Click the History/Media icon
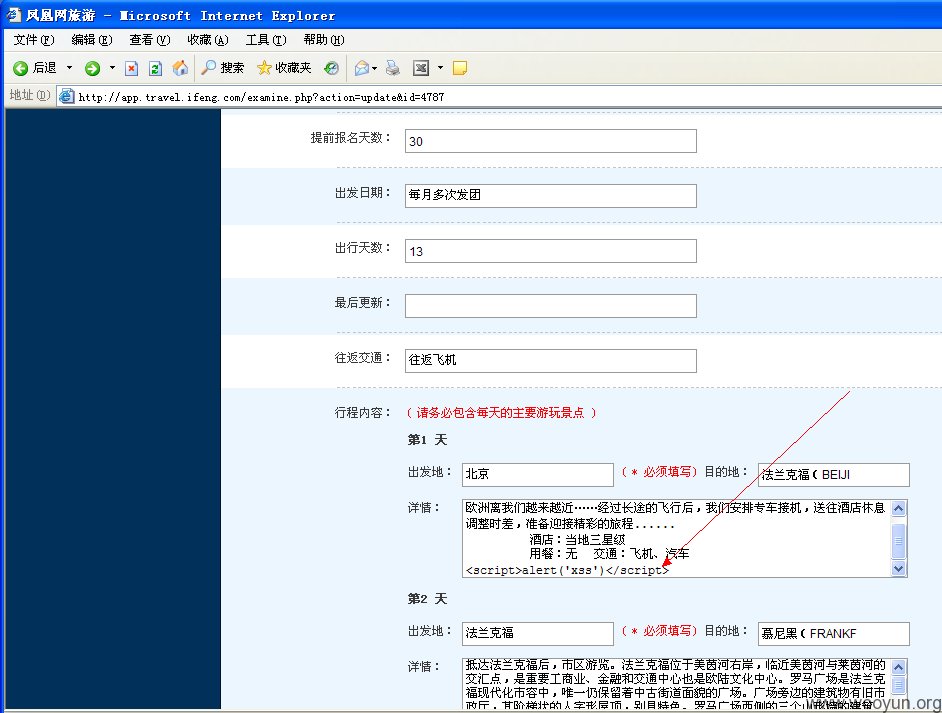This screenshot has height=713, width=942. tap(332, 68)
